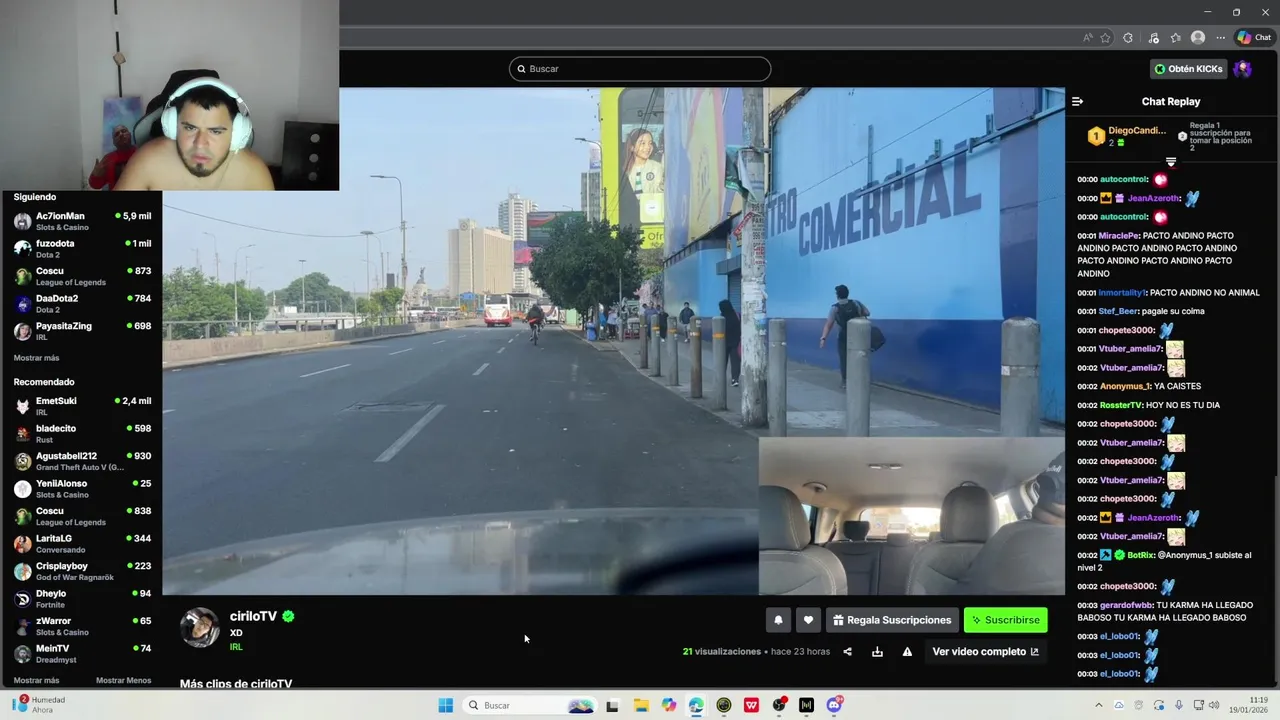1280x720 pixels.
Task: Open volume control in system tray
Action: pos(1214,705)
